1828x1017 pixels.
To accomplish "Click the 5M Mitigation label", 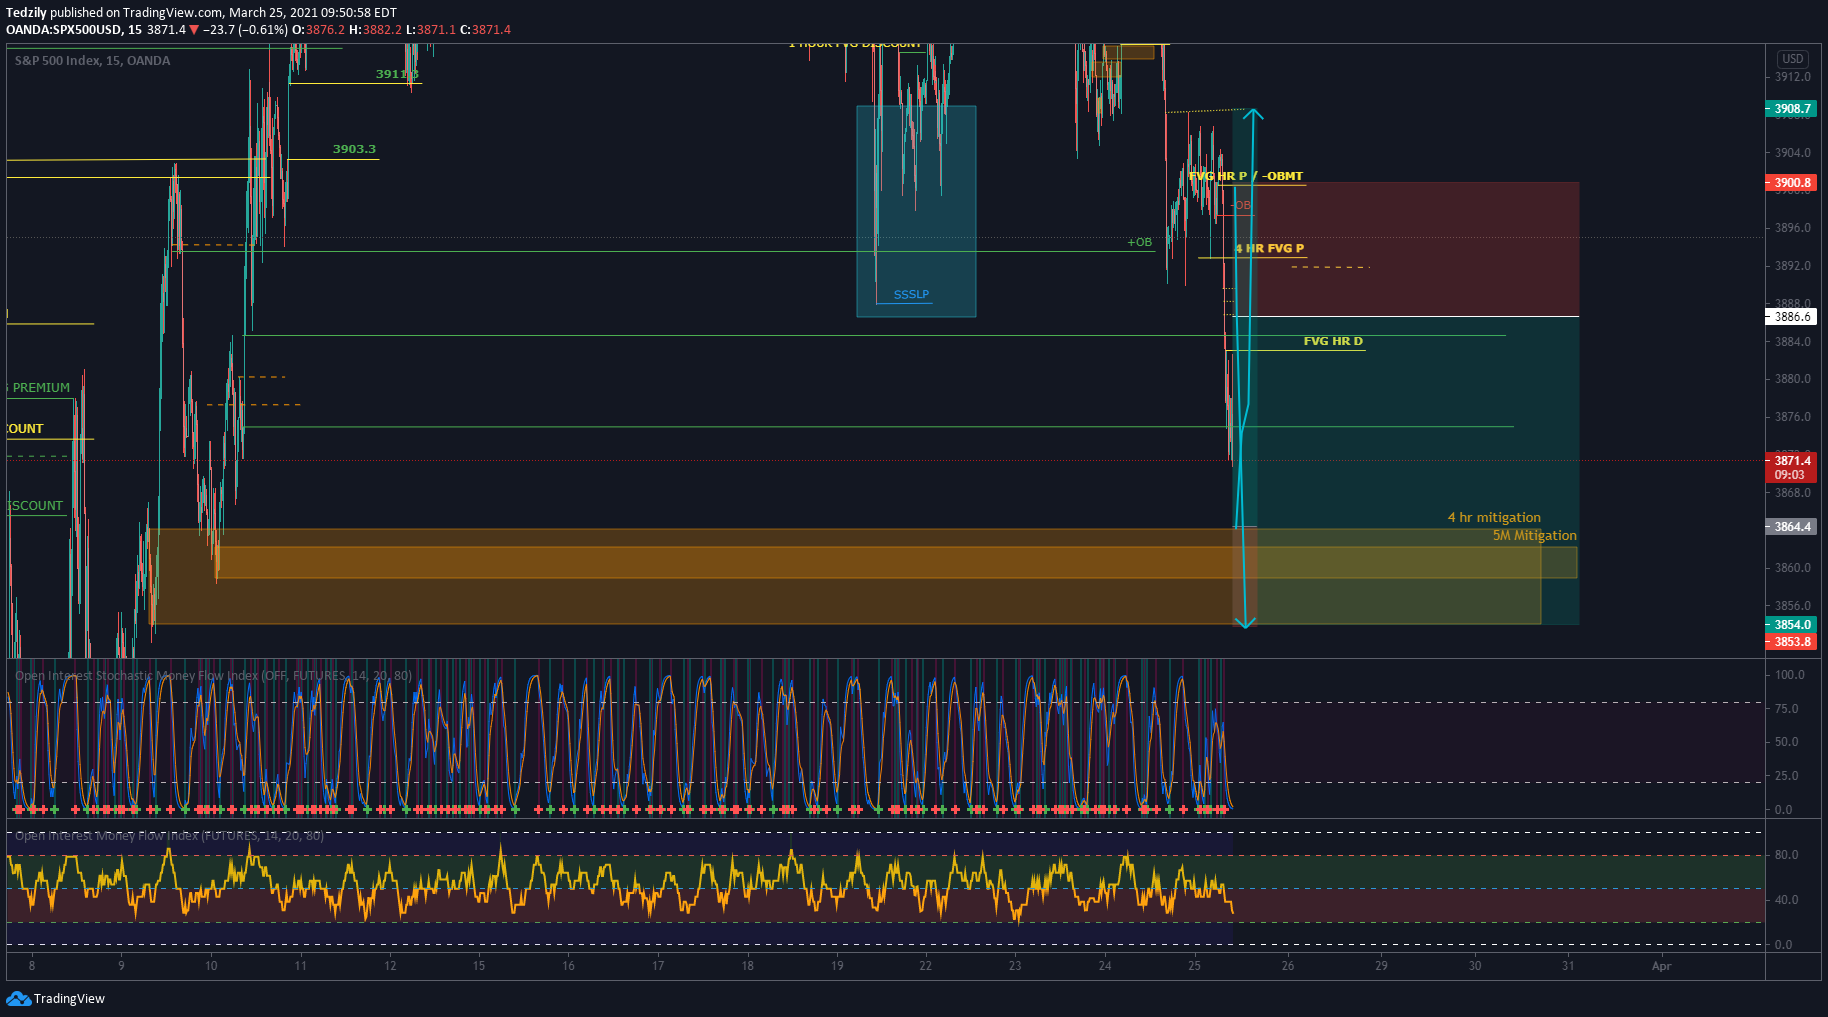I will (1535, 535).
